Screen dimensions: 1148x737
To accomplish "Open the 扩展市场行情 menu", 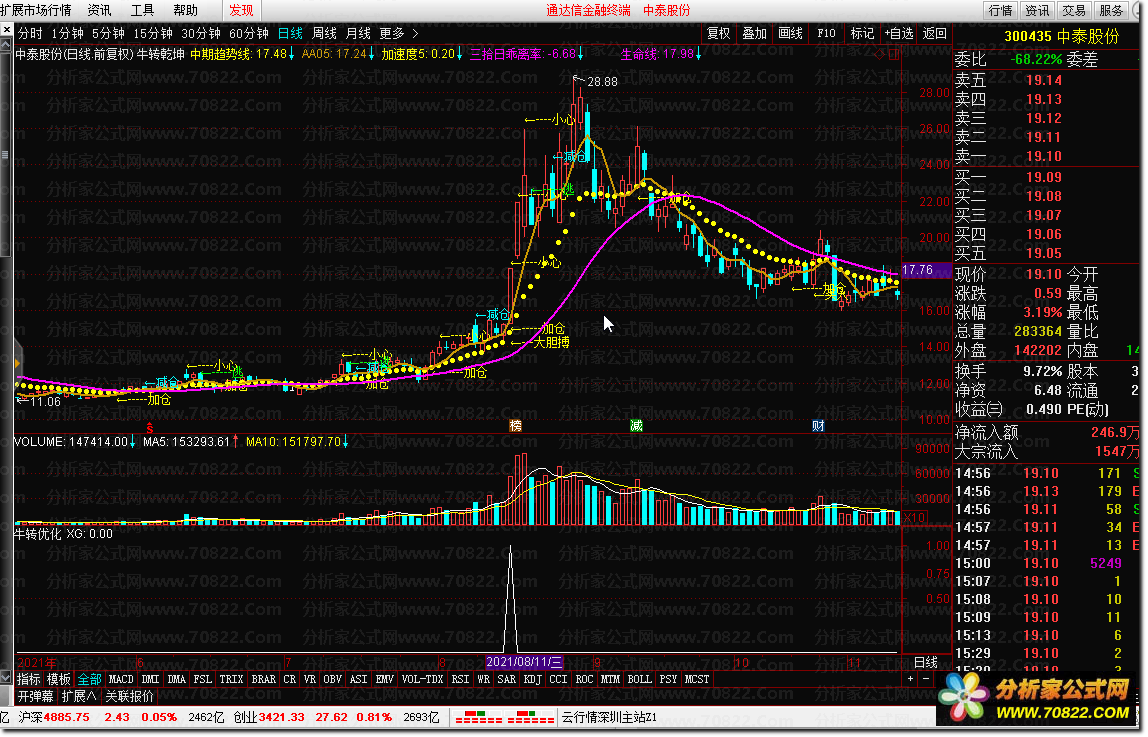I will 37,10.
